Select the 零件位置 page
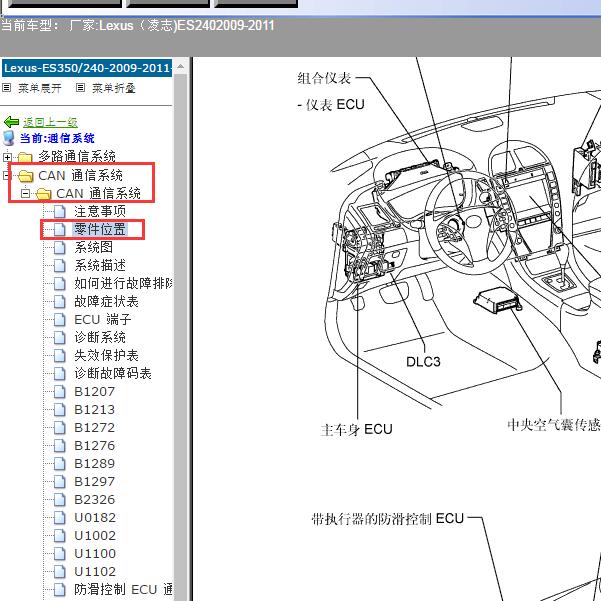The height and width of the screenshot is (601, 601). [x=100, y=229]
